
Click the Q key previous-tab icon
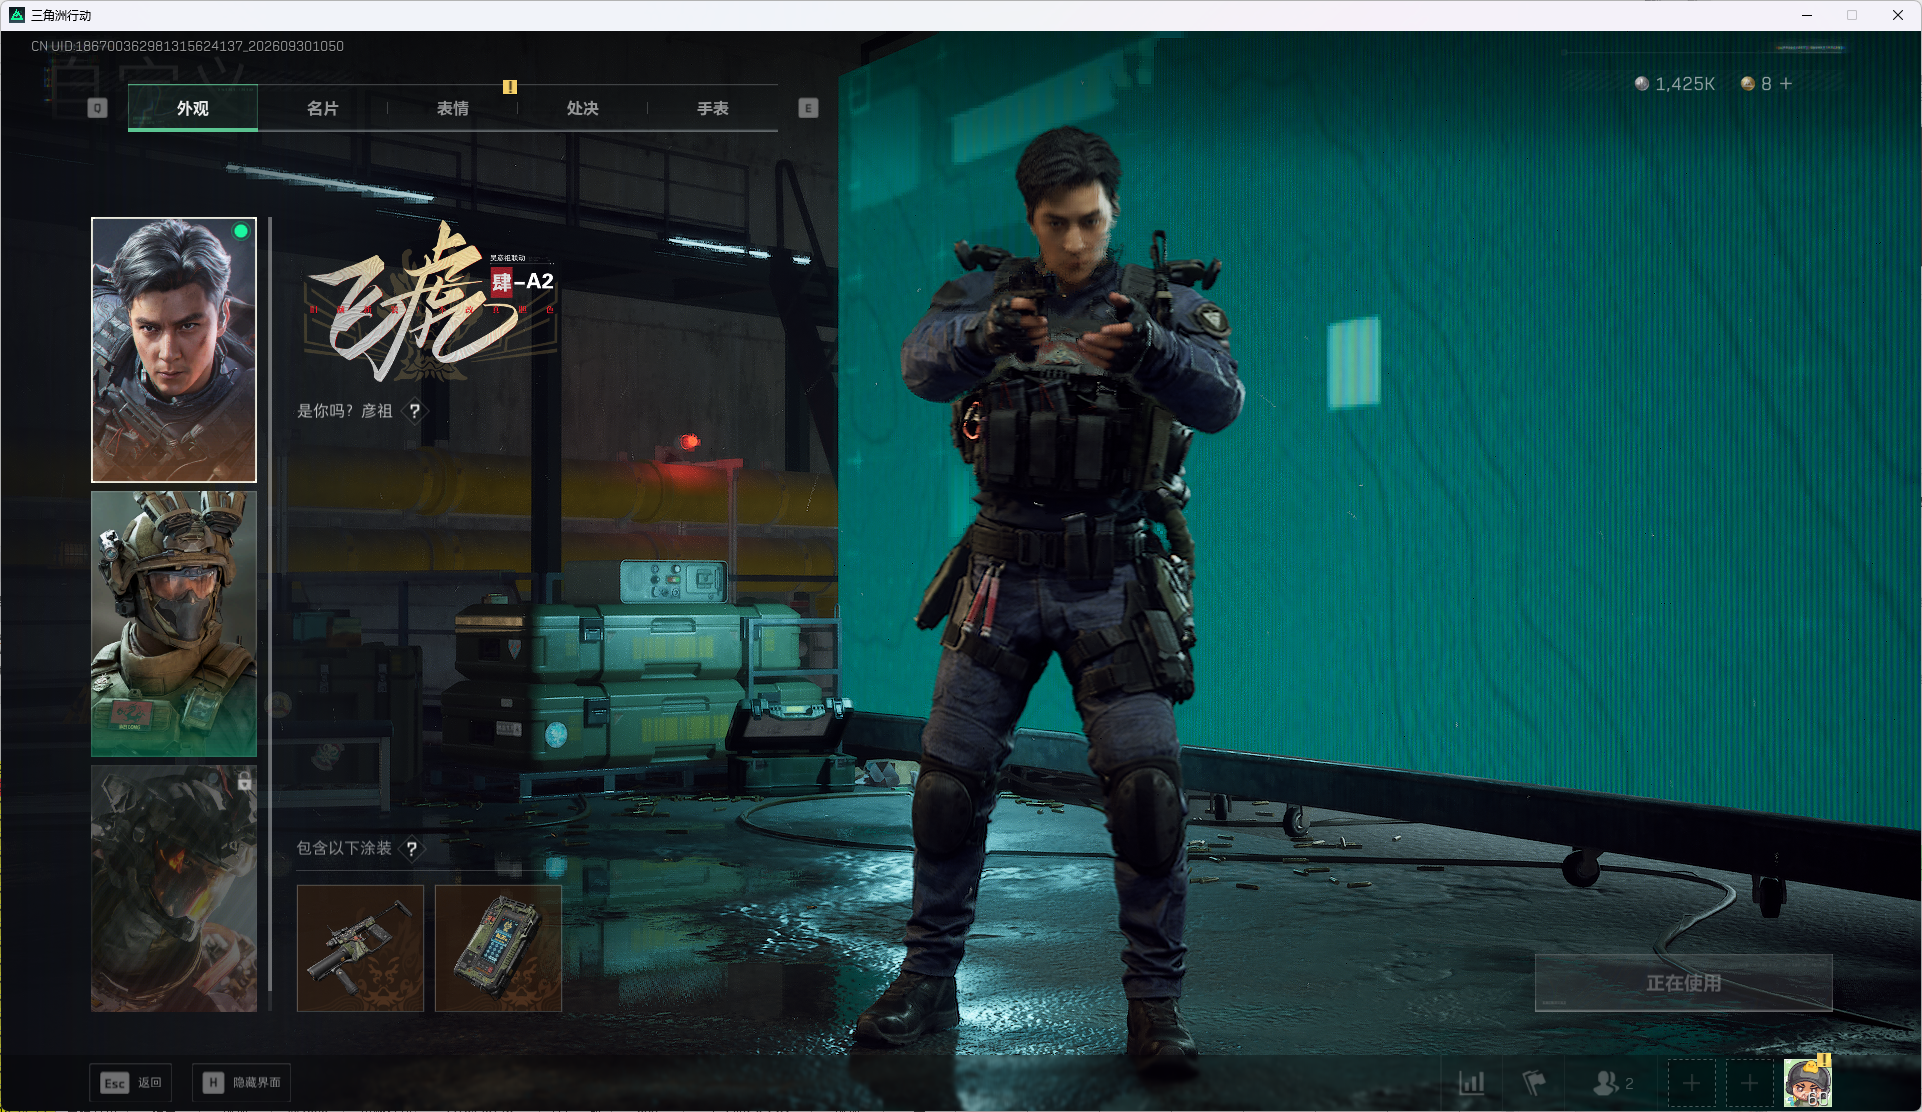click(x=97, y=108)
